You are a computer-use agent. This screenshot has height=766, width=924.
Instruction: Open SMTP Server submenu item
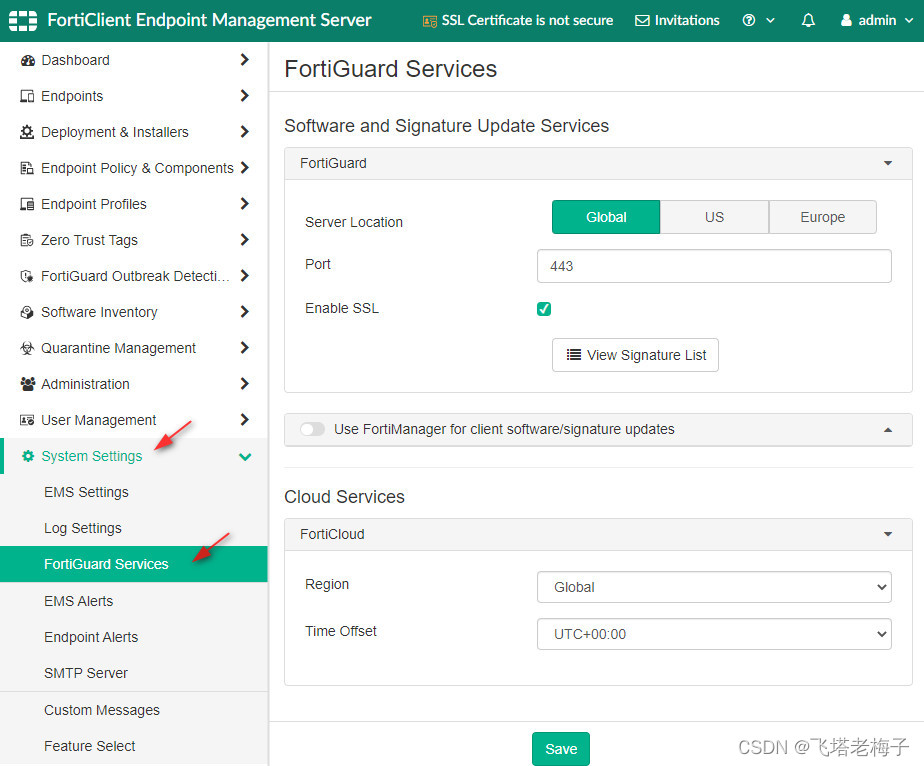134,673
